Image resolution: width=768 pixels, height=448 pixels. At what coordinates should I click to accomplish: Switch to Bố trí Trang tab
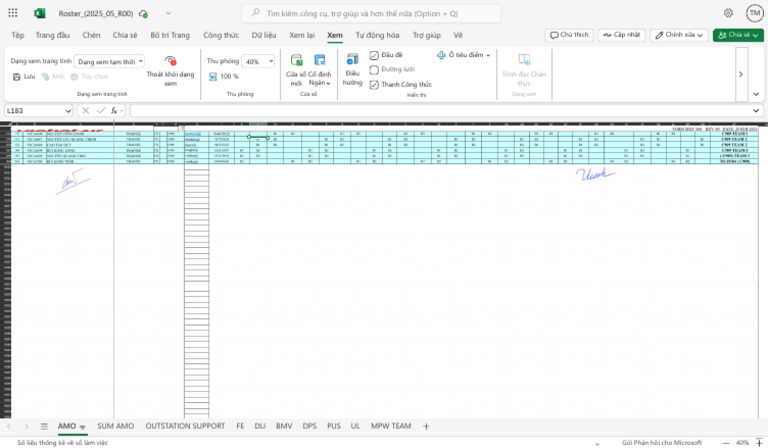(170, 35)
